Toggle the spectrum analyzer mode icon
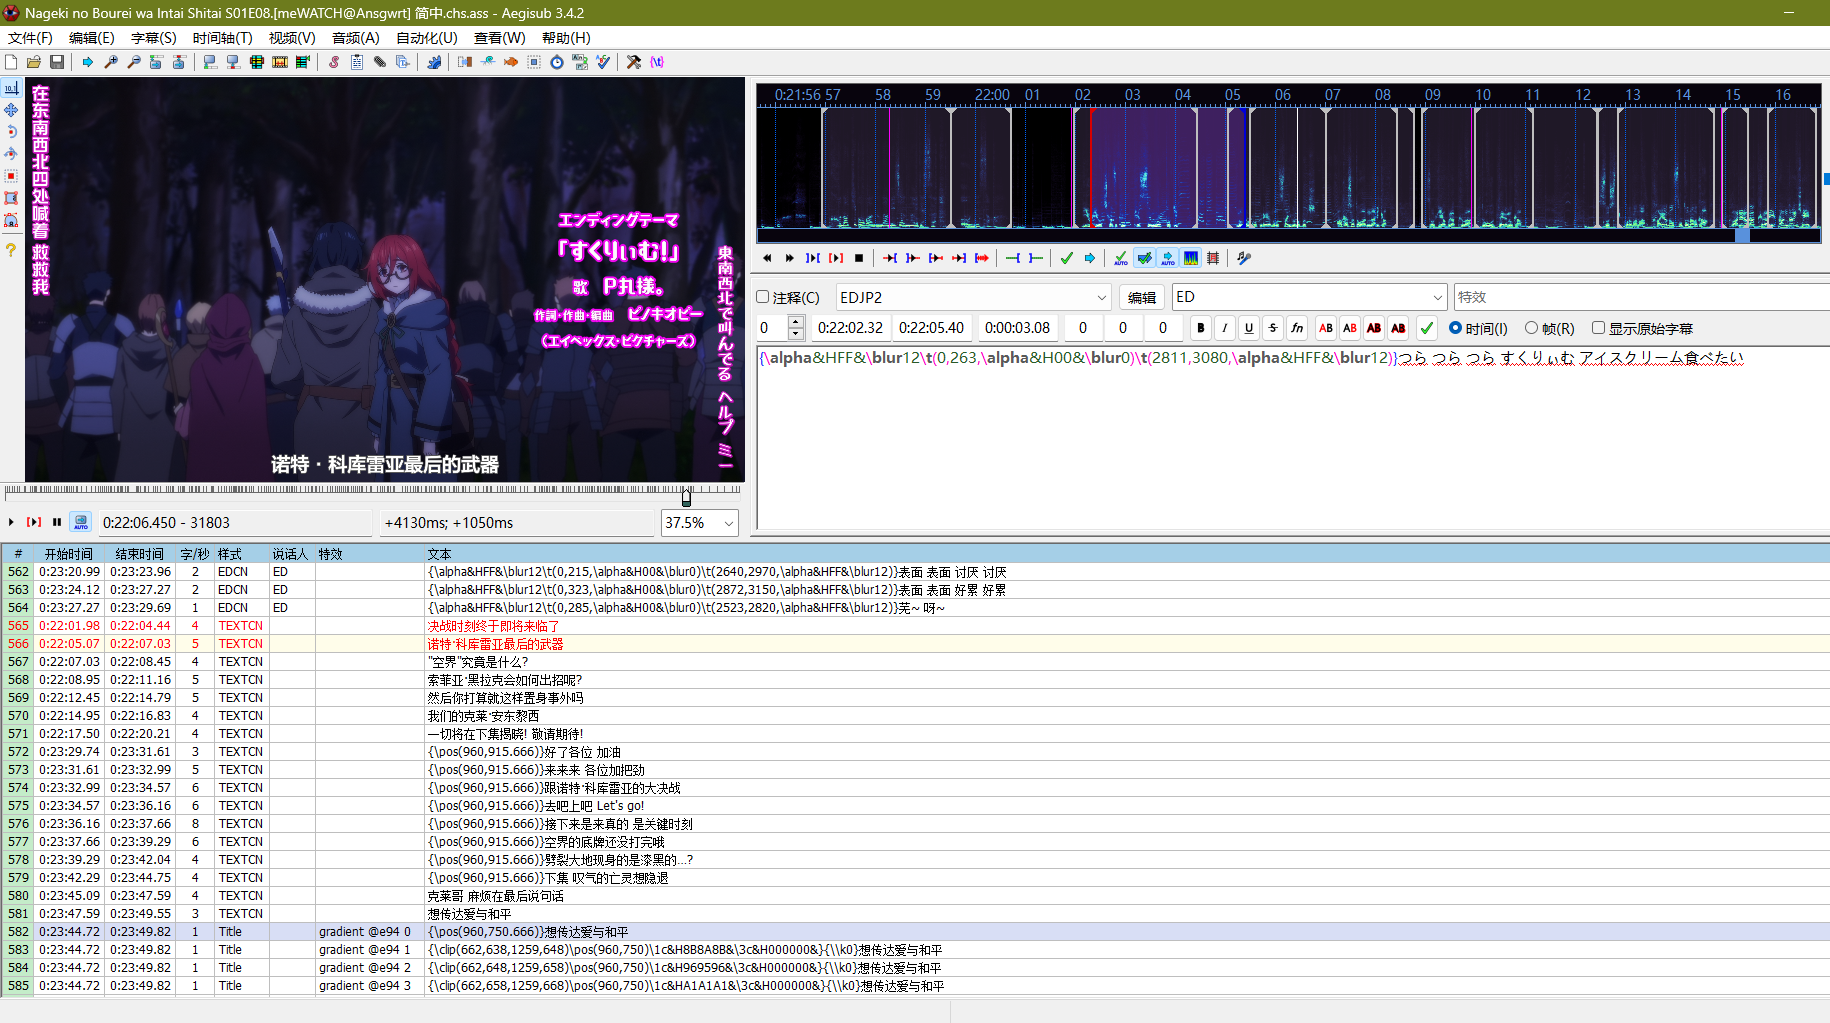The image size is (1830, 1023). point(1191,258)
